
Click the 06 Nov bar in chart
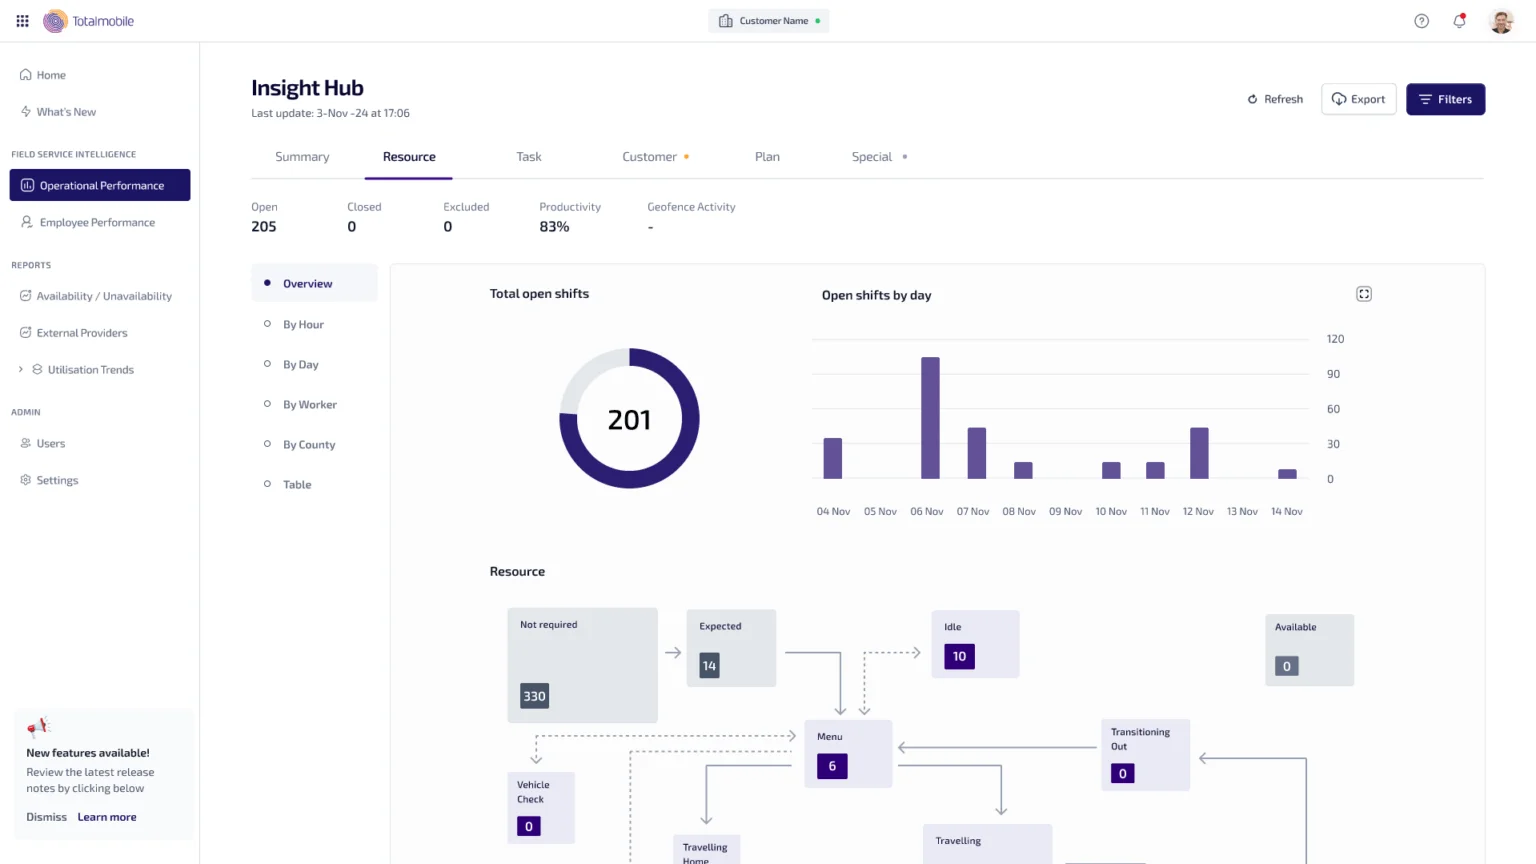(x=930, y=418)
